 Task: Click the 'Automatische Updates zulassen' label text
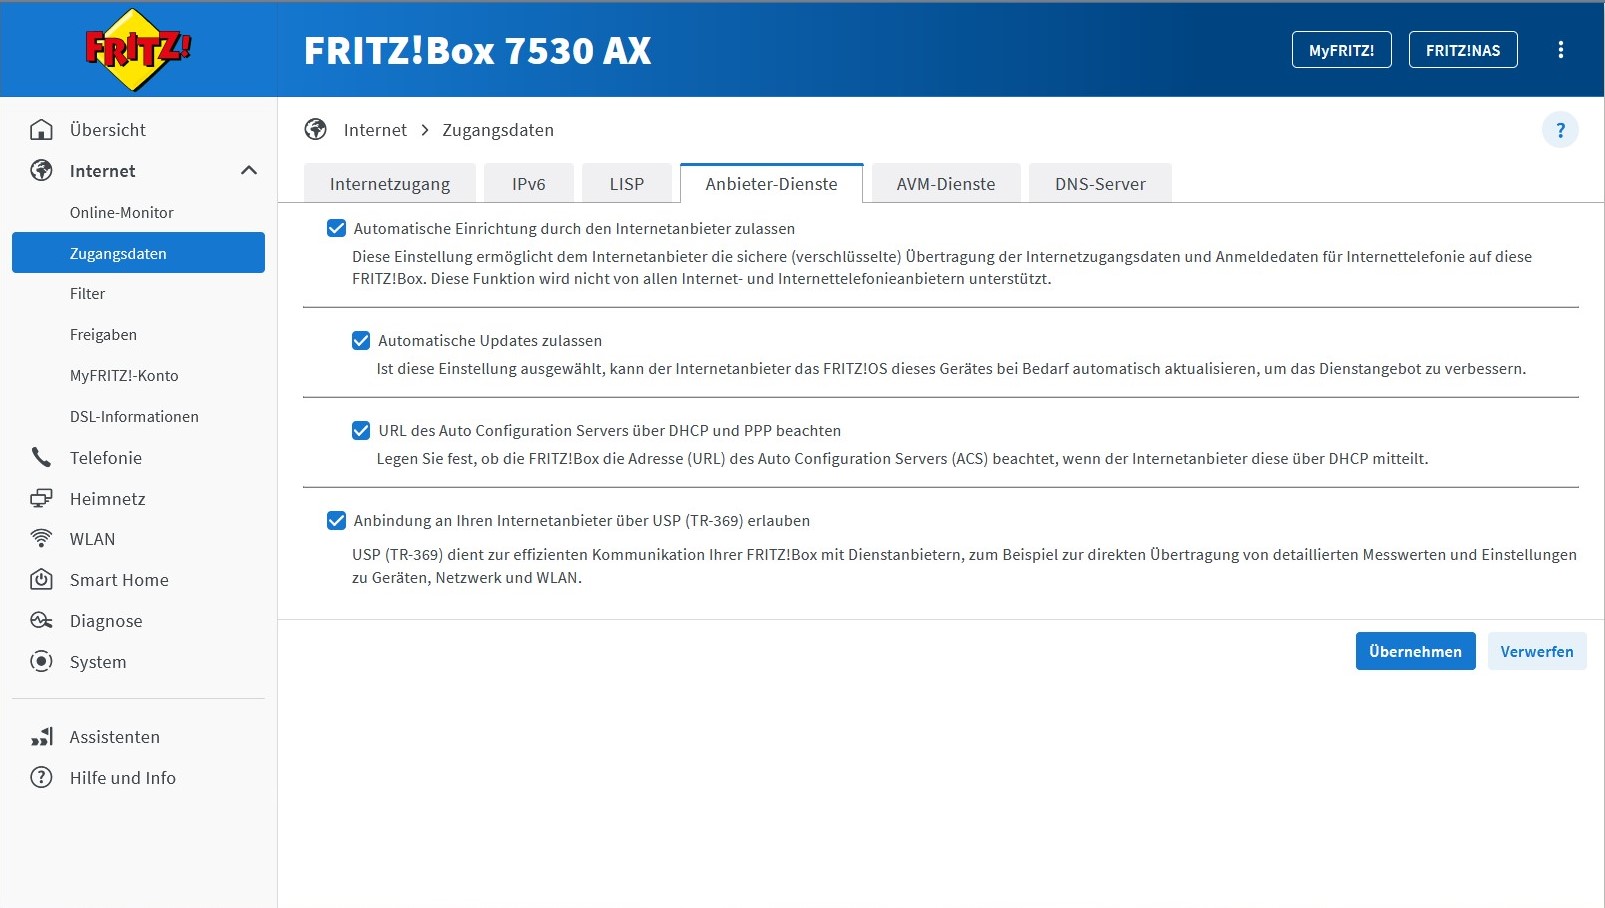pos(490,341)
